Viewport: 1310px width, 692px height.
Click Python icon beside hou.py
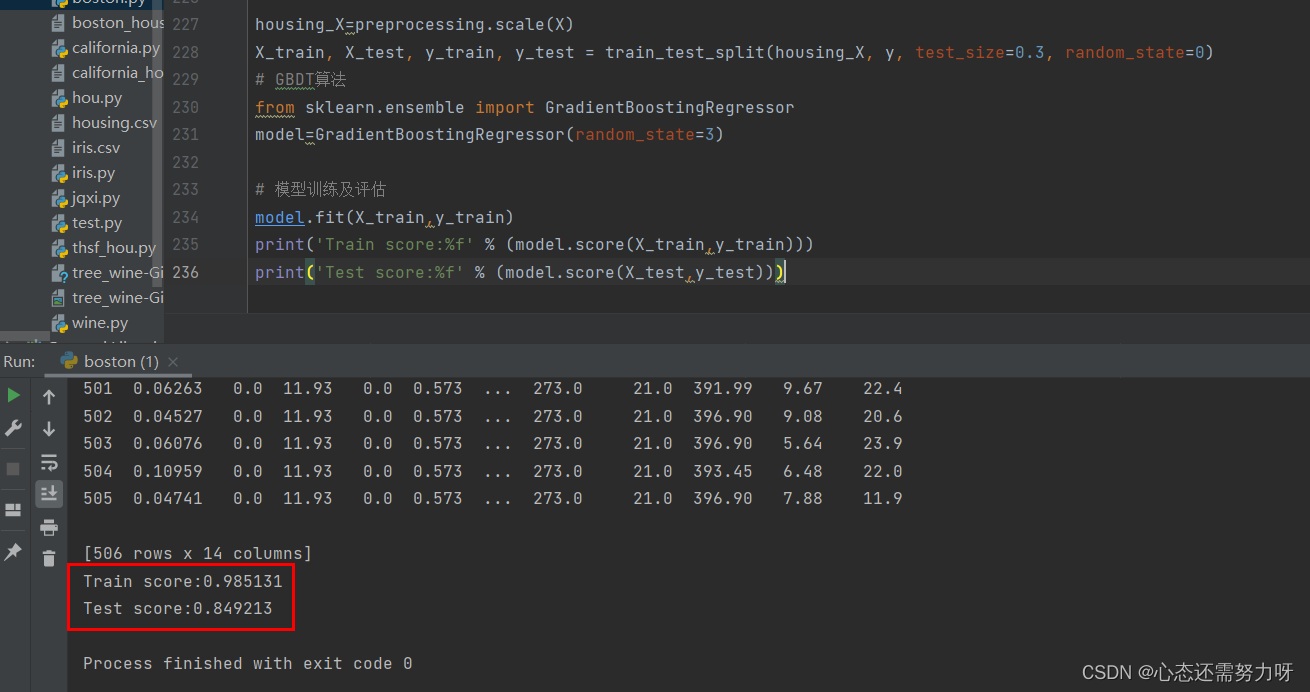[x=60, y=98]
